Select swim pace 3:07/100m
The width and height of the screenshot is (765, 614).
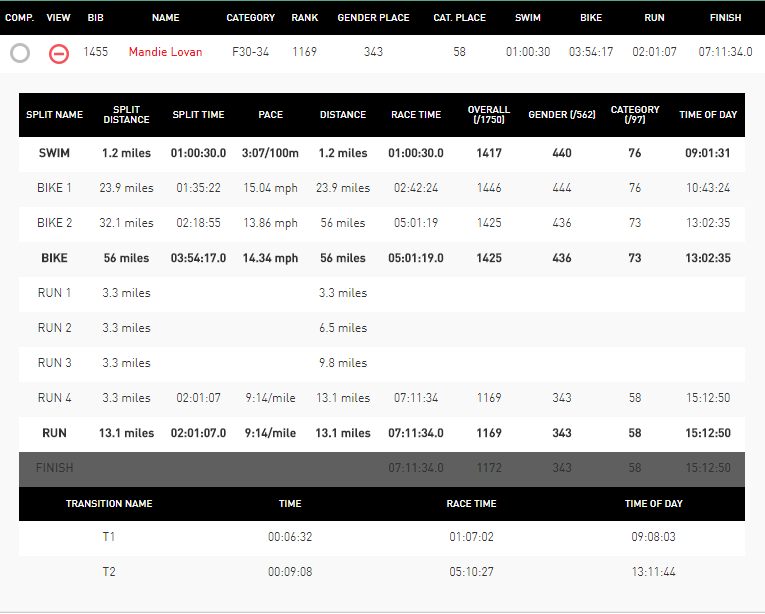[270, 153]
